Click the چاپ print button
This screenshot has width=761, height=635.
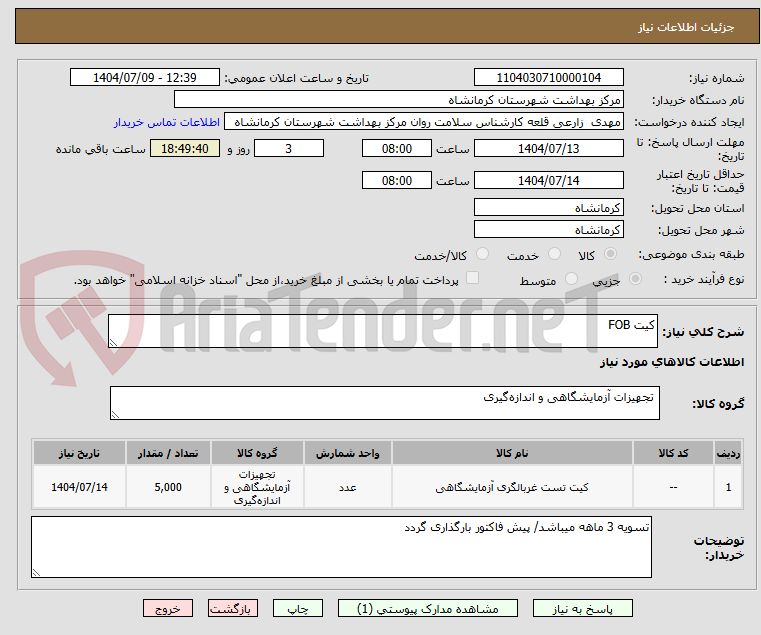[x=298, y=608]
